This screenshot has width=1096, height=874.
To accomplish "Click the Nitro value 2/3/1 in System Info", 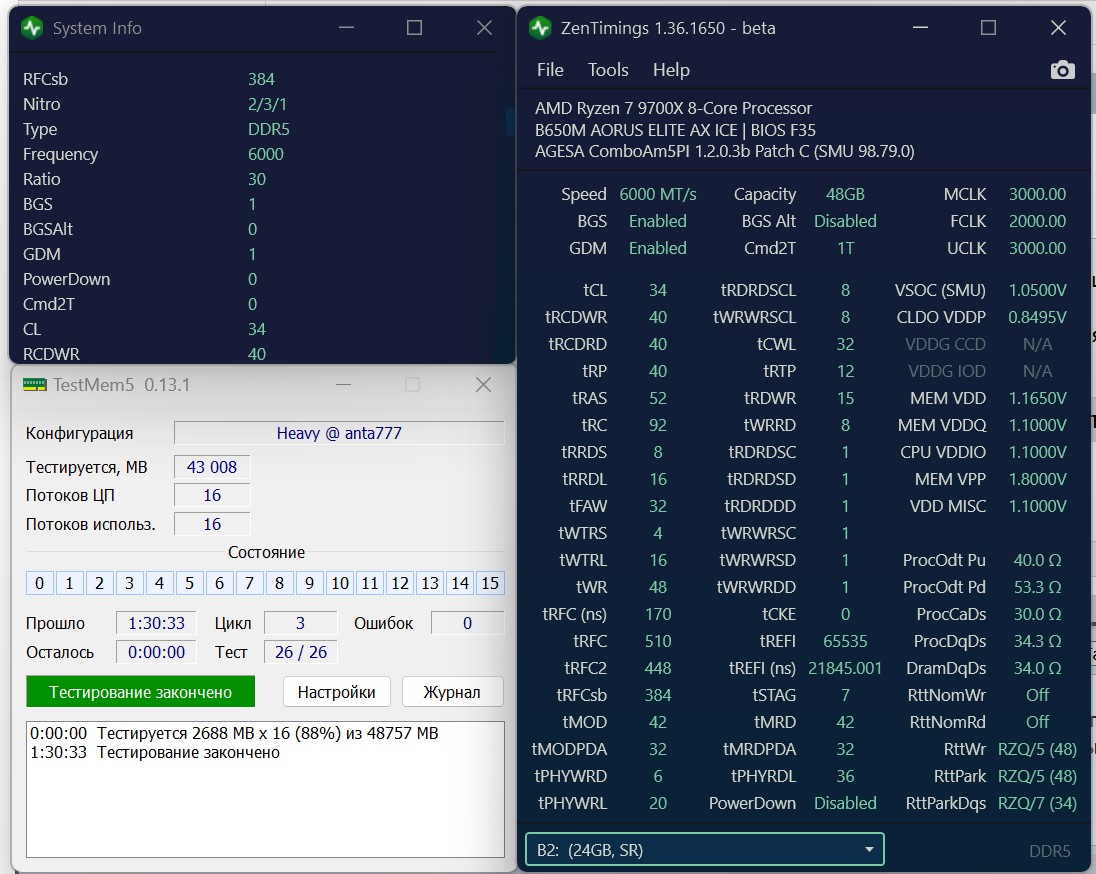I will [x=267, y=104].
